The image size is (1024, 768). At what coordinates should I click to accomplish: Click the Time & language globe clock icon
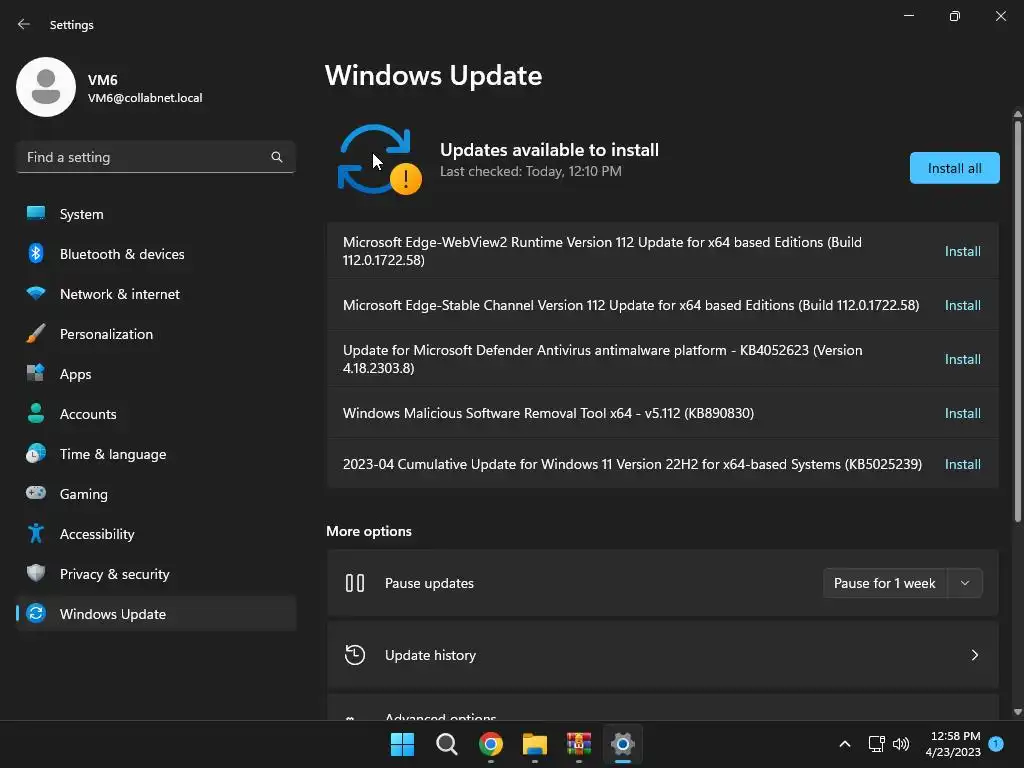(36, 453)
